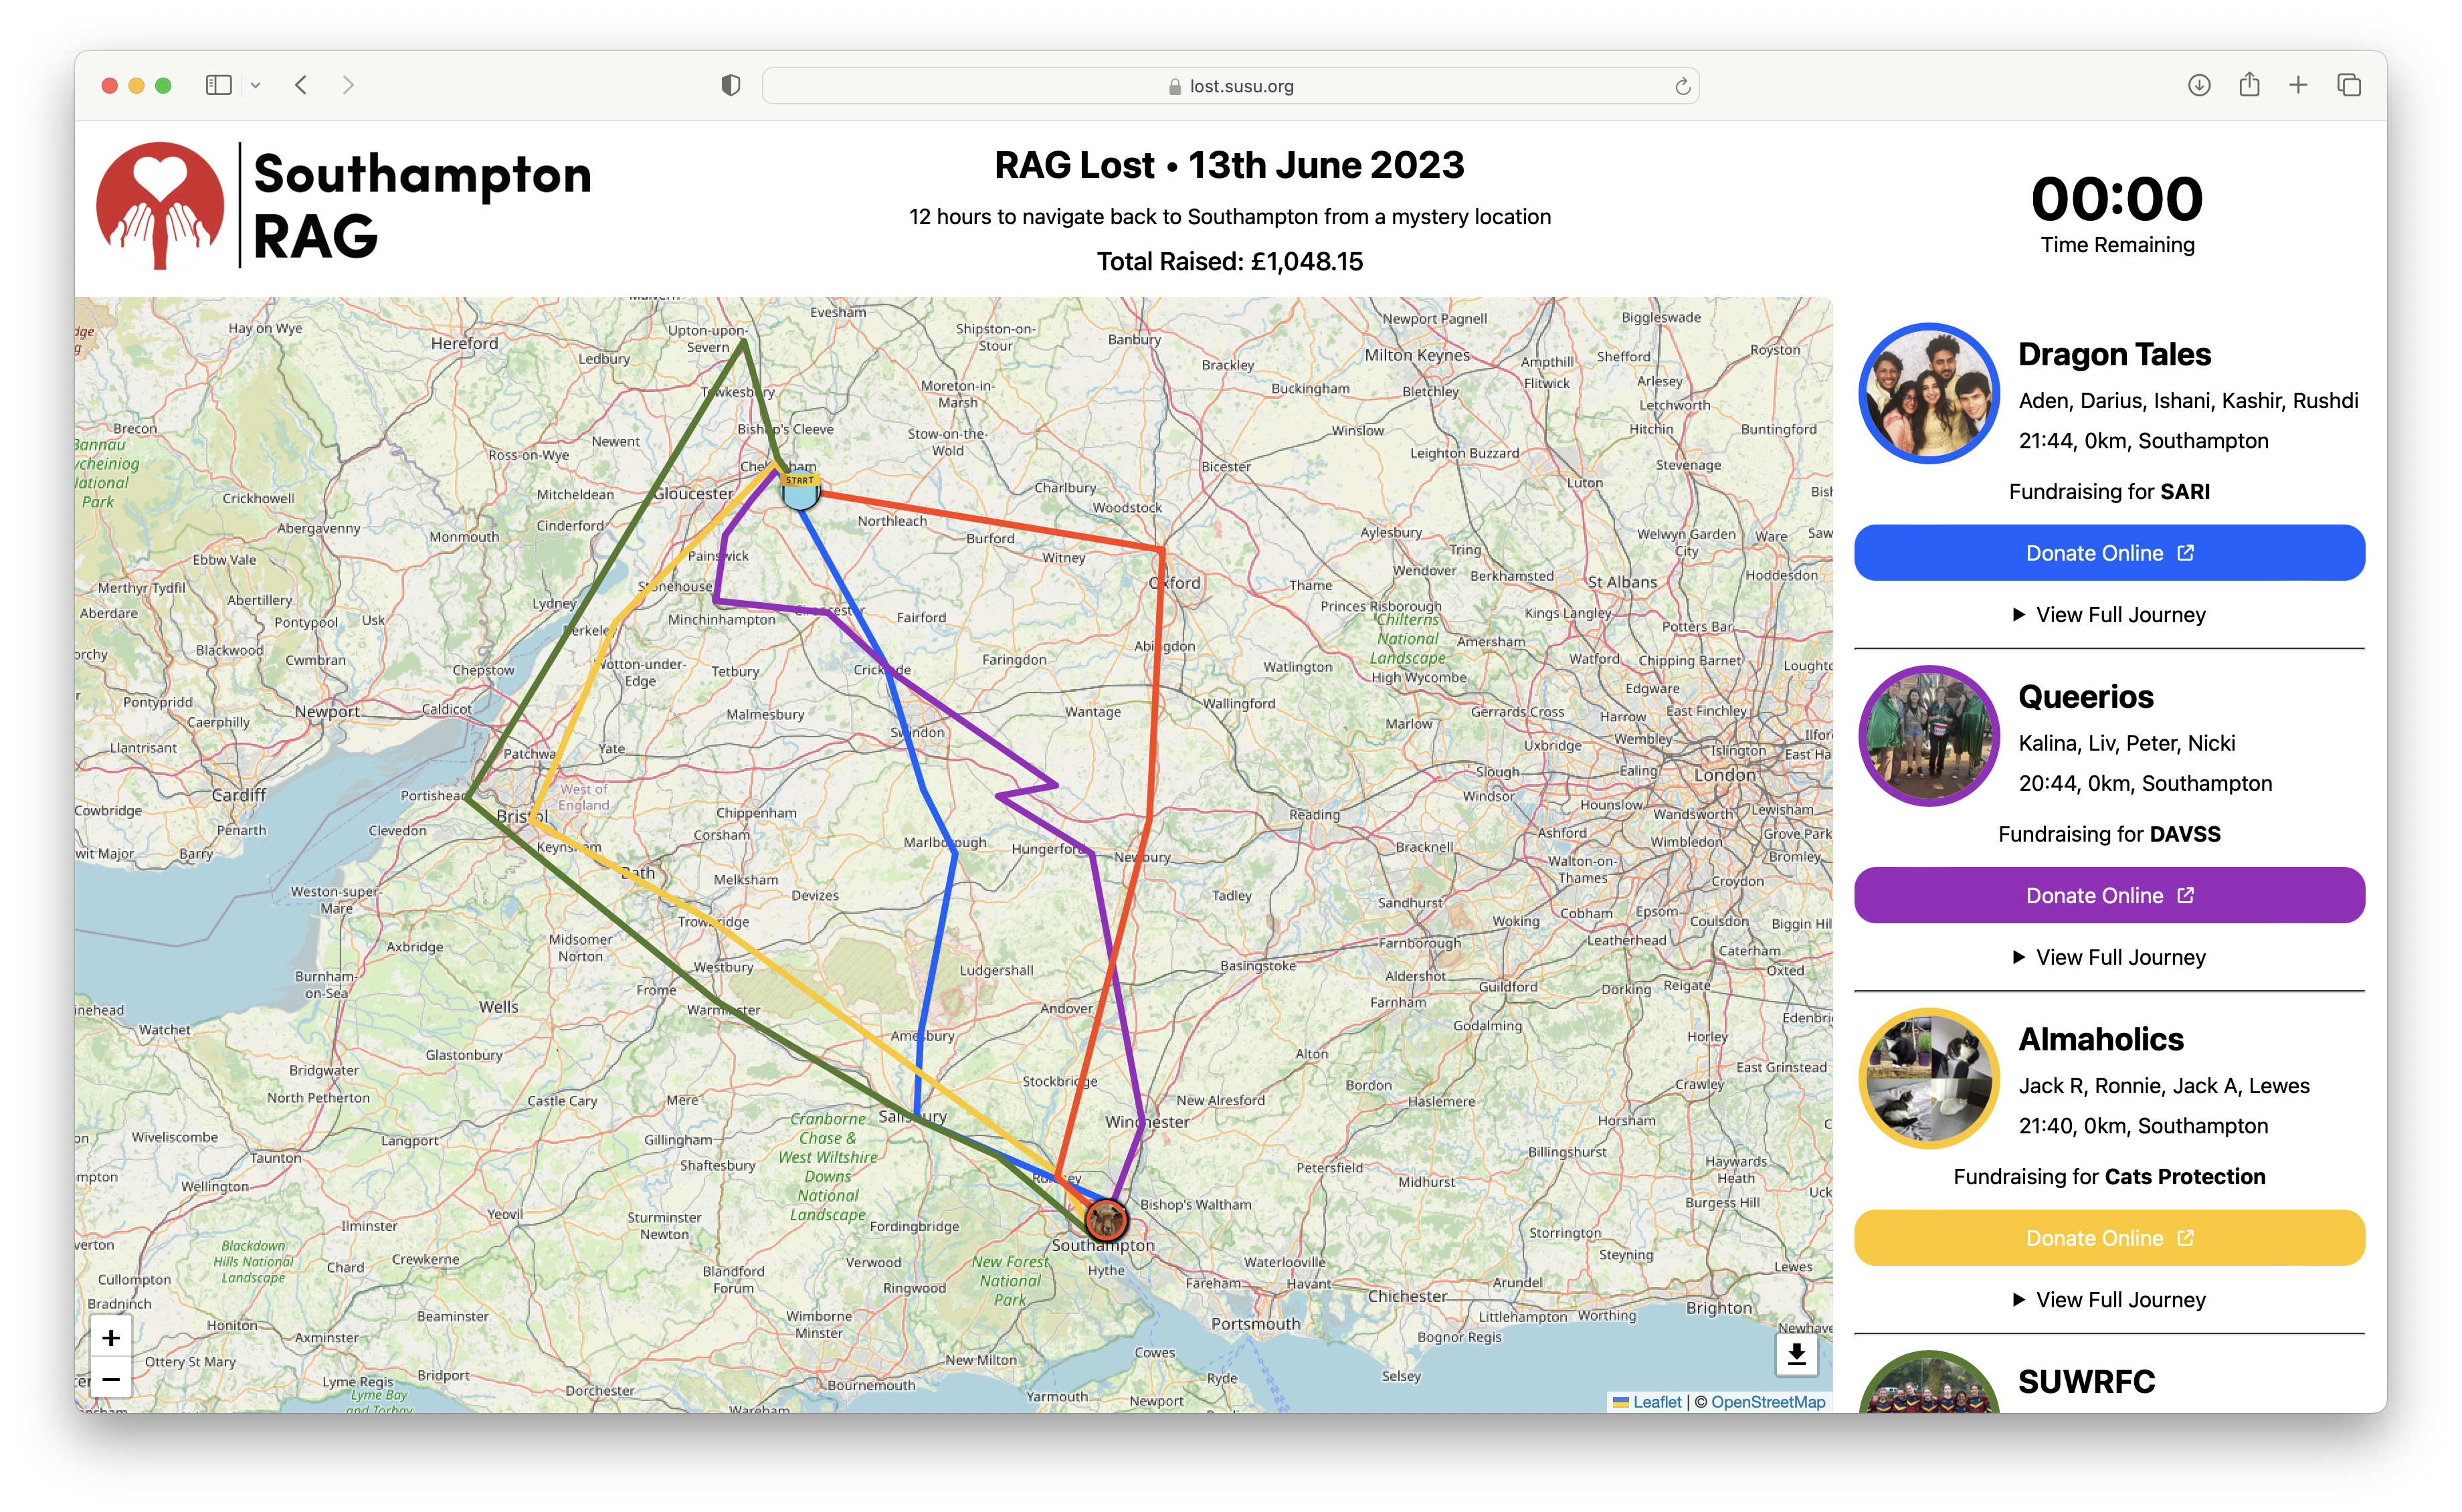Donate online to Dragon Tales

coord(2109,553)
